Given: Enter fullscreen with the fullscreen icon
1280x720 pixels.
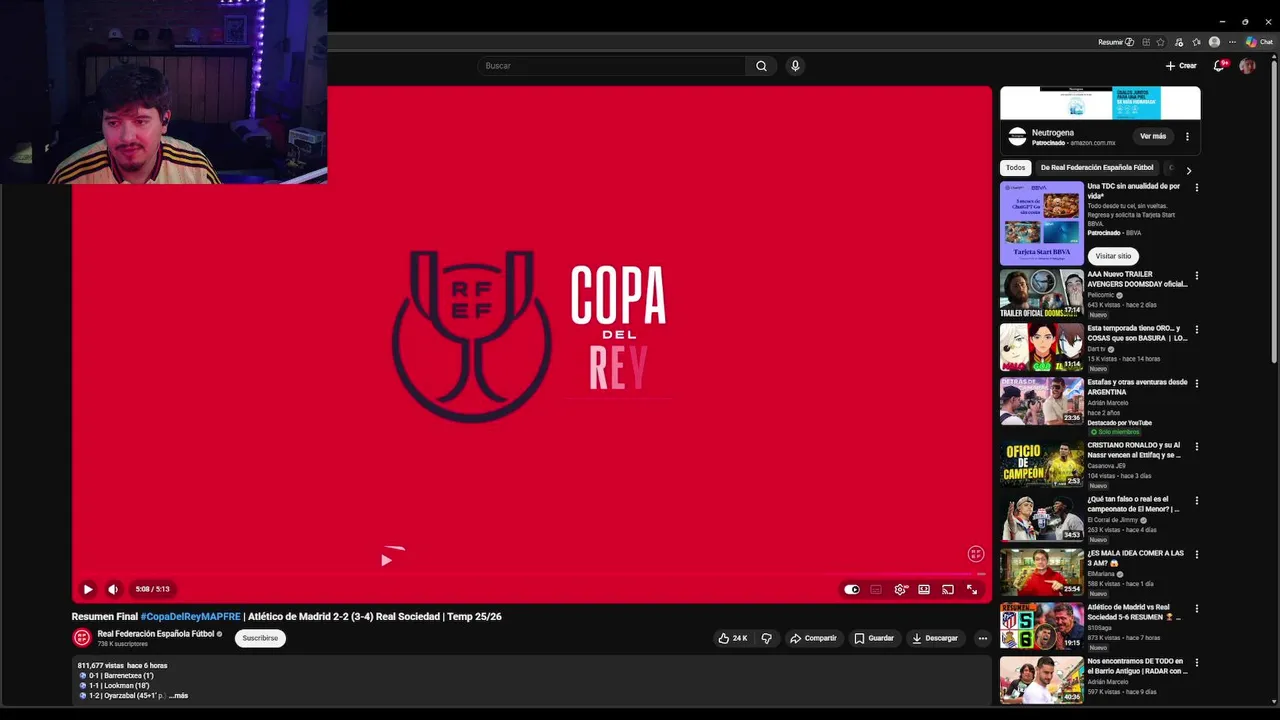Looking at the screenshot, I should [x=972, y=589].
